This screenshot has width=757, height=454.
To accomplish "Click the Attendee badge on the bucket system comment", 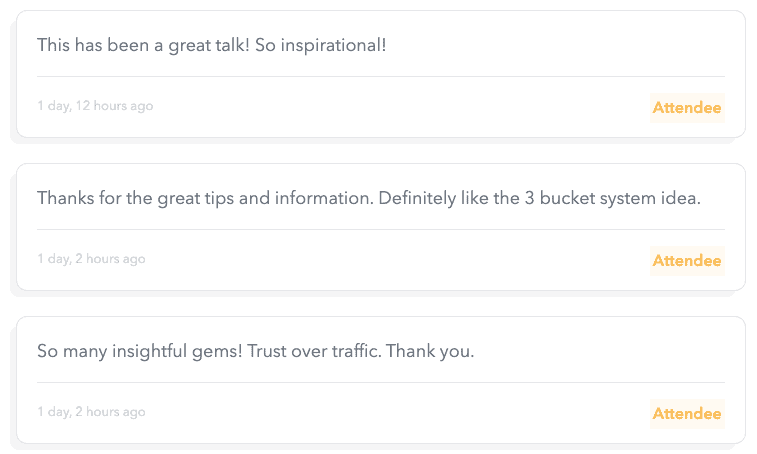I will coord(686,261).
